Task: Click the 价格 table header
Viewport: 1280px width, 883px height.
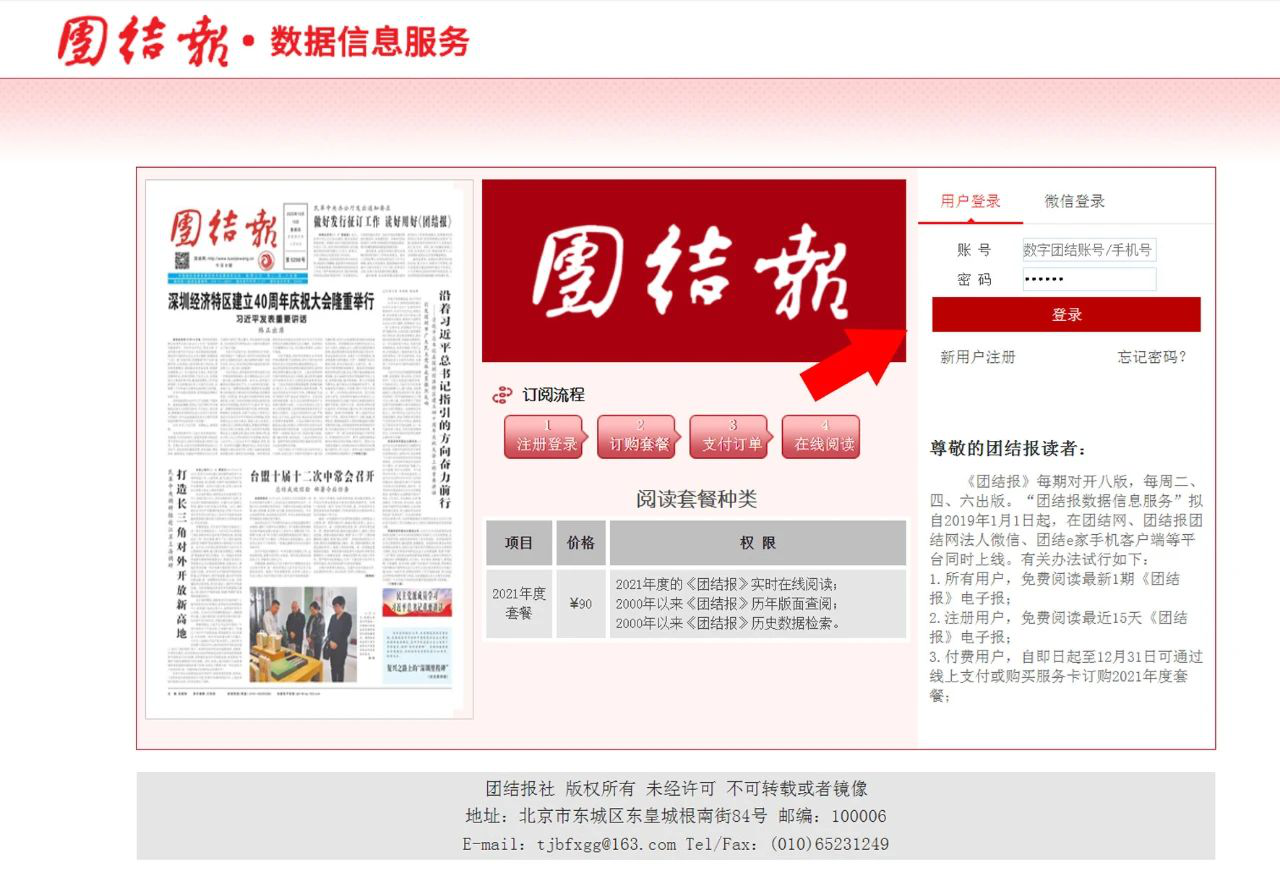Action: (x=580, y=543)
